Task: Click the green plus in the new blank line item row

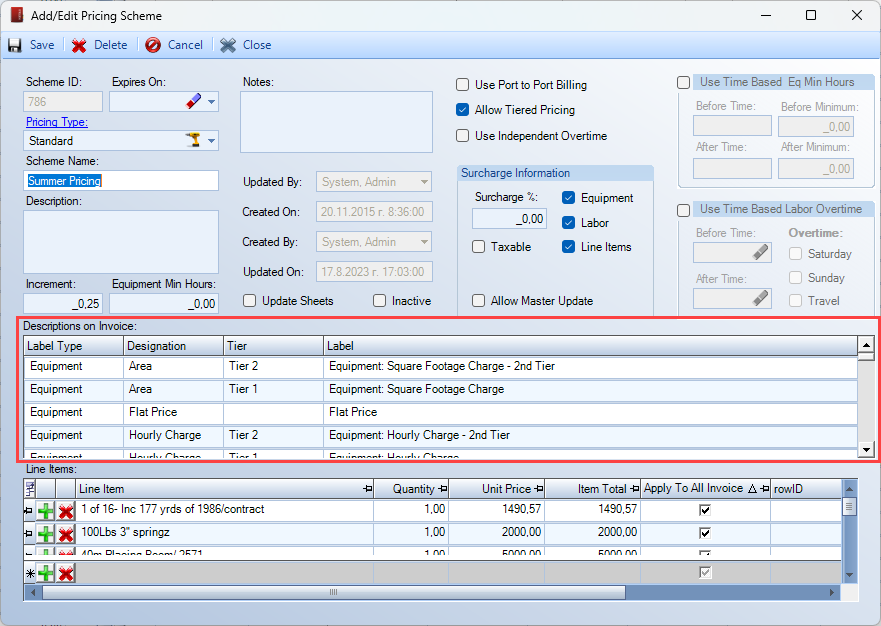Action: pos(46,573)
